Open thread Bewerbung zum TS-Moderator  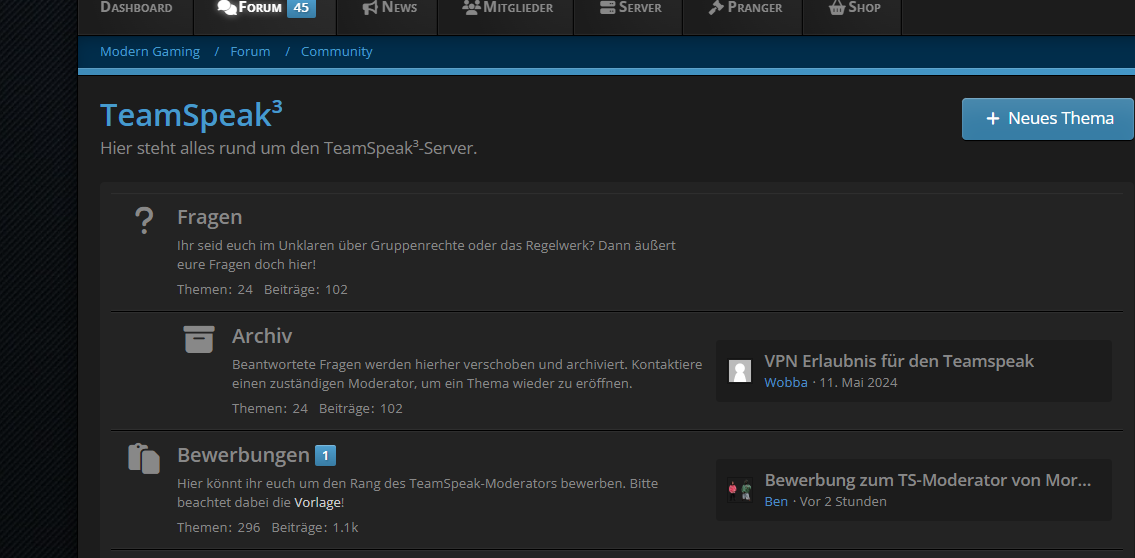[x=927, y=480]
